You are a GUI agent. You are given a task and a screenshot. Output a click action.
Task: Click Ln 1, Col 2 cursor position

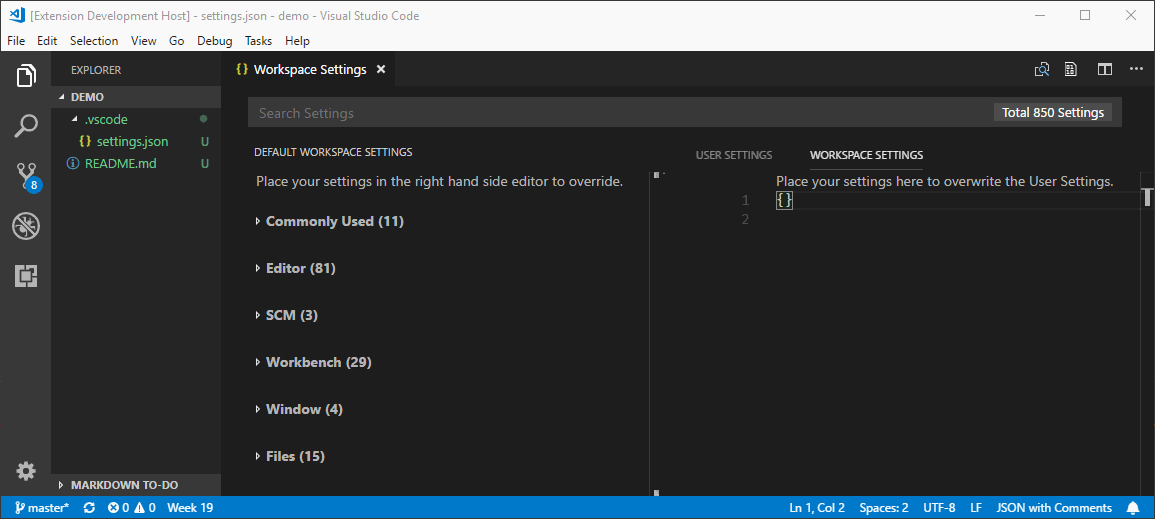(817, 507)
